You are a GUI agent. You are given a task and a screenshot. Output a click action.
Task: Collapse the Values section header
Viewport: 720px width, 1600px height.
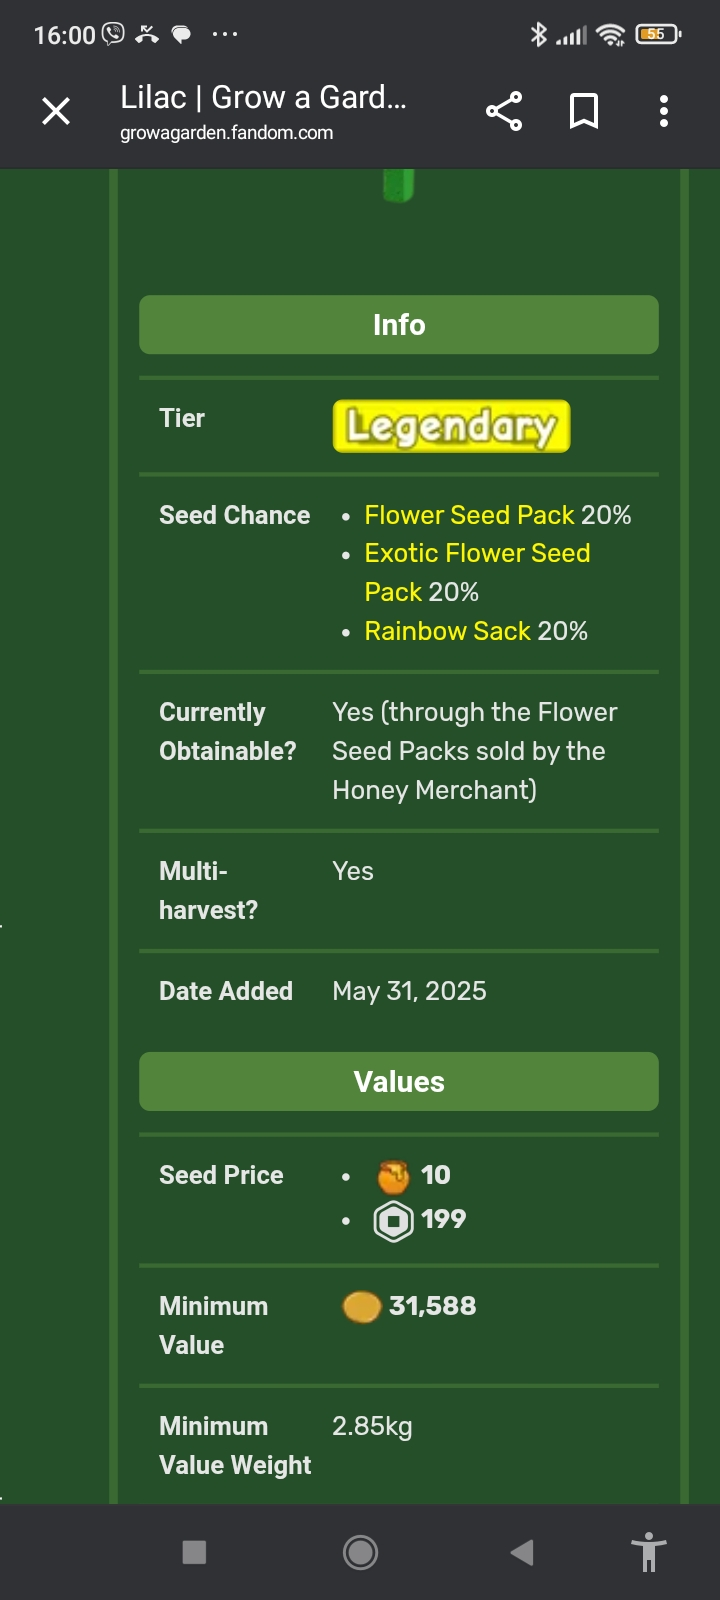399,1082
